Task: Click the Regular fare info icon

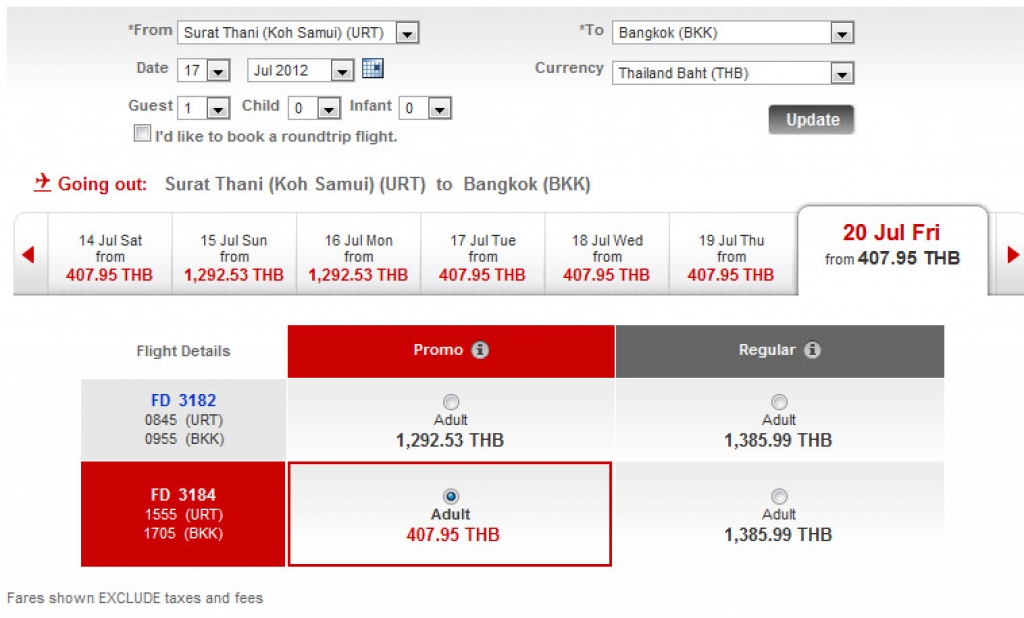Action: coord(812,351)
